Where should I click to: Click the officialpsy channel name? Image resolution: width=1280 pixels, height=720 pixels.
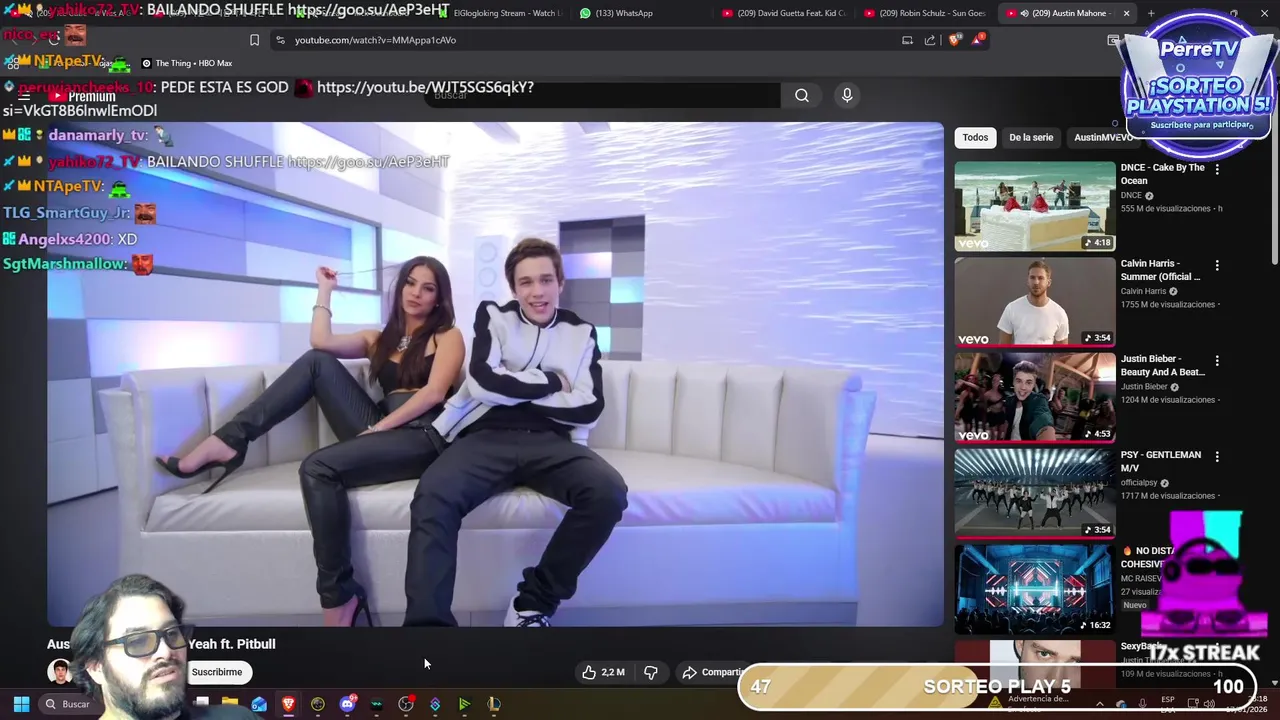(1139, 483)
